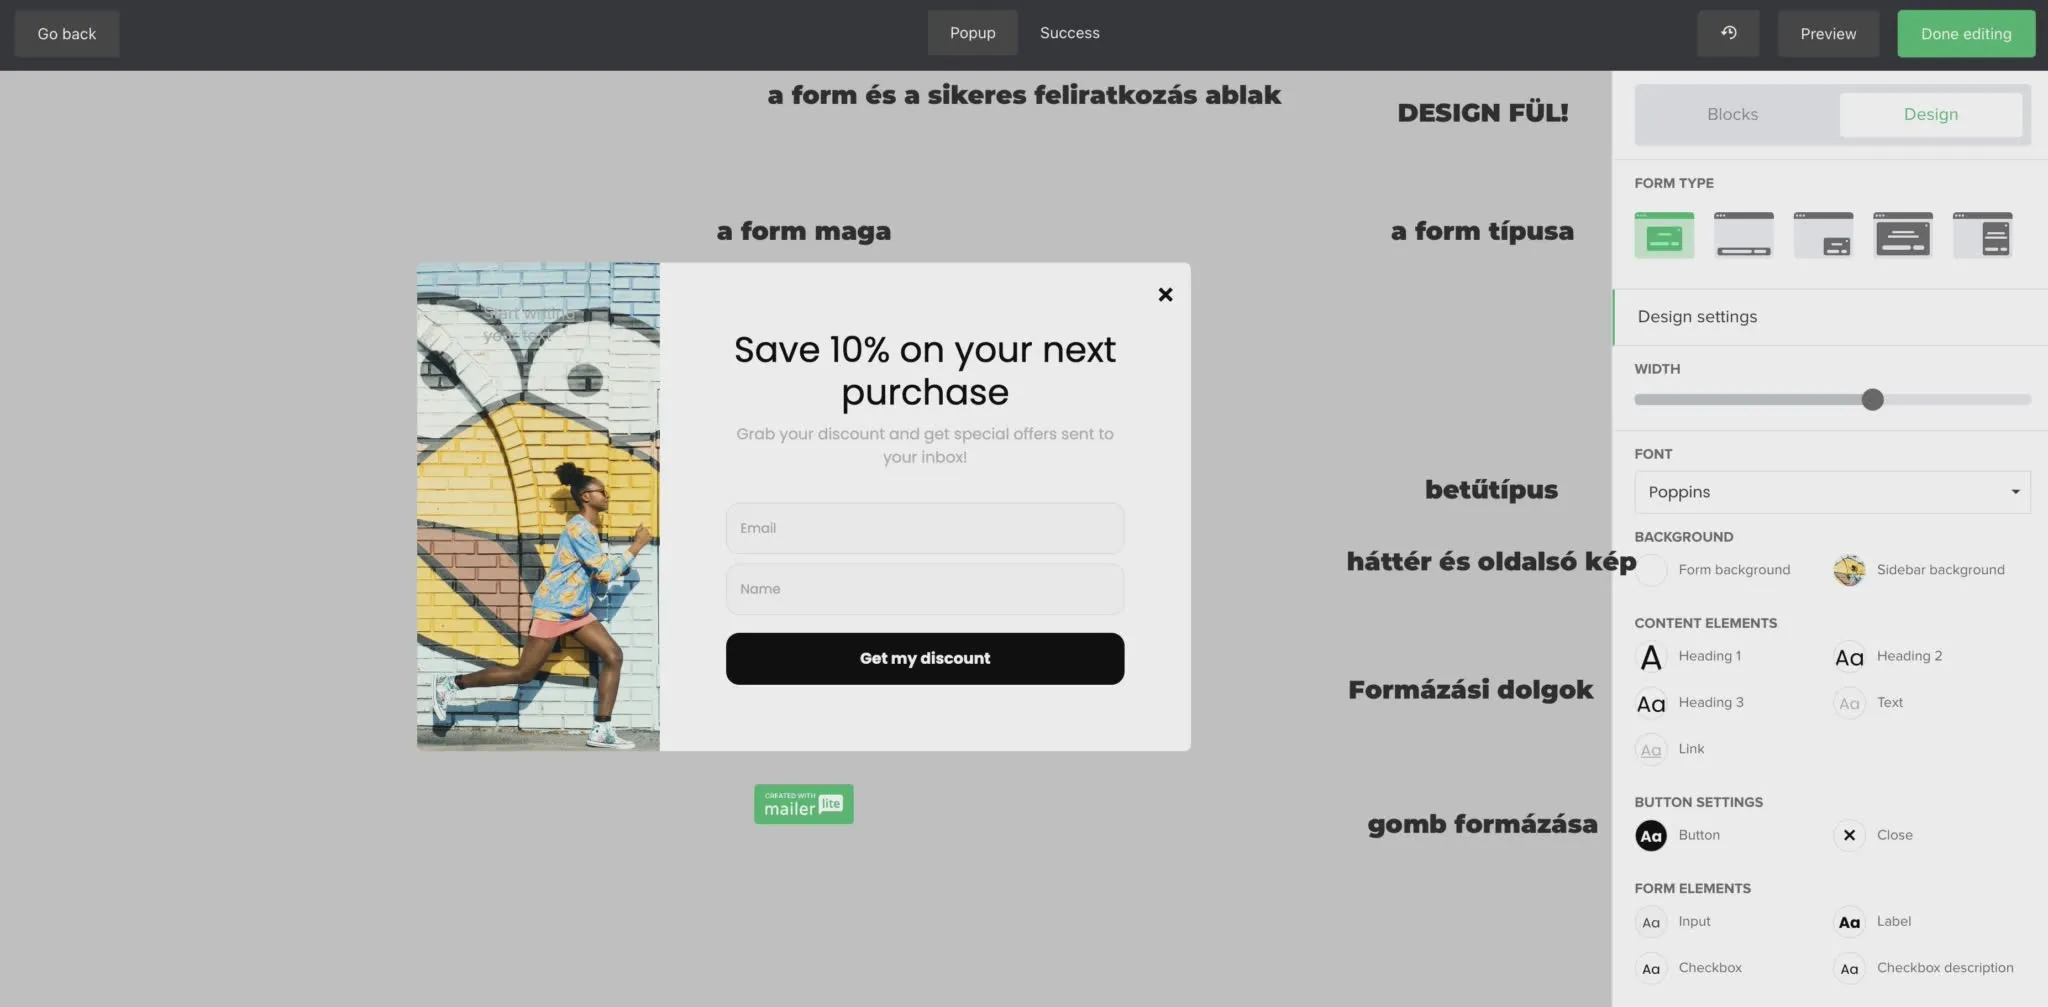Expand the Design settings section
Image resolution: width=2048 pixels, height=1007 pixels.
1697,317
